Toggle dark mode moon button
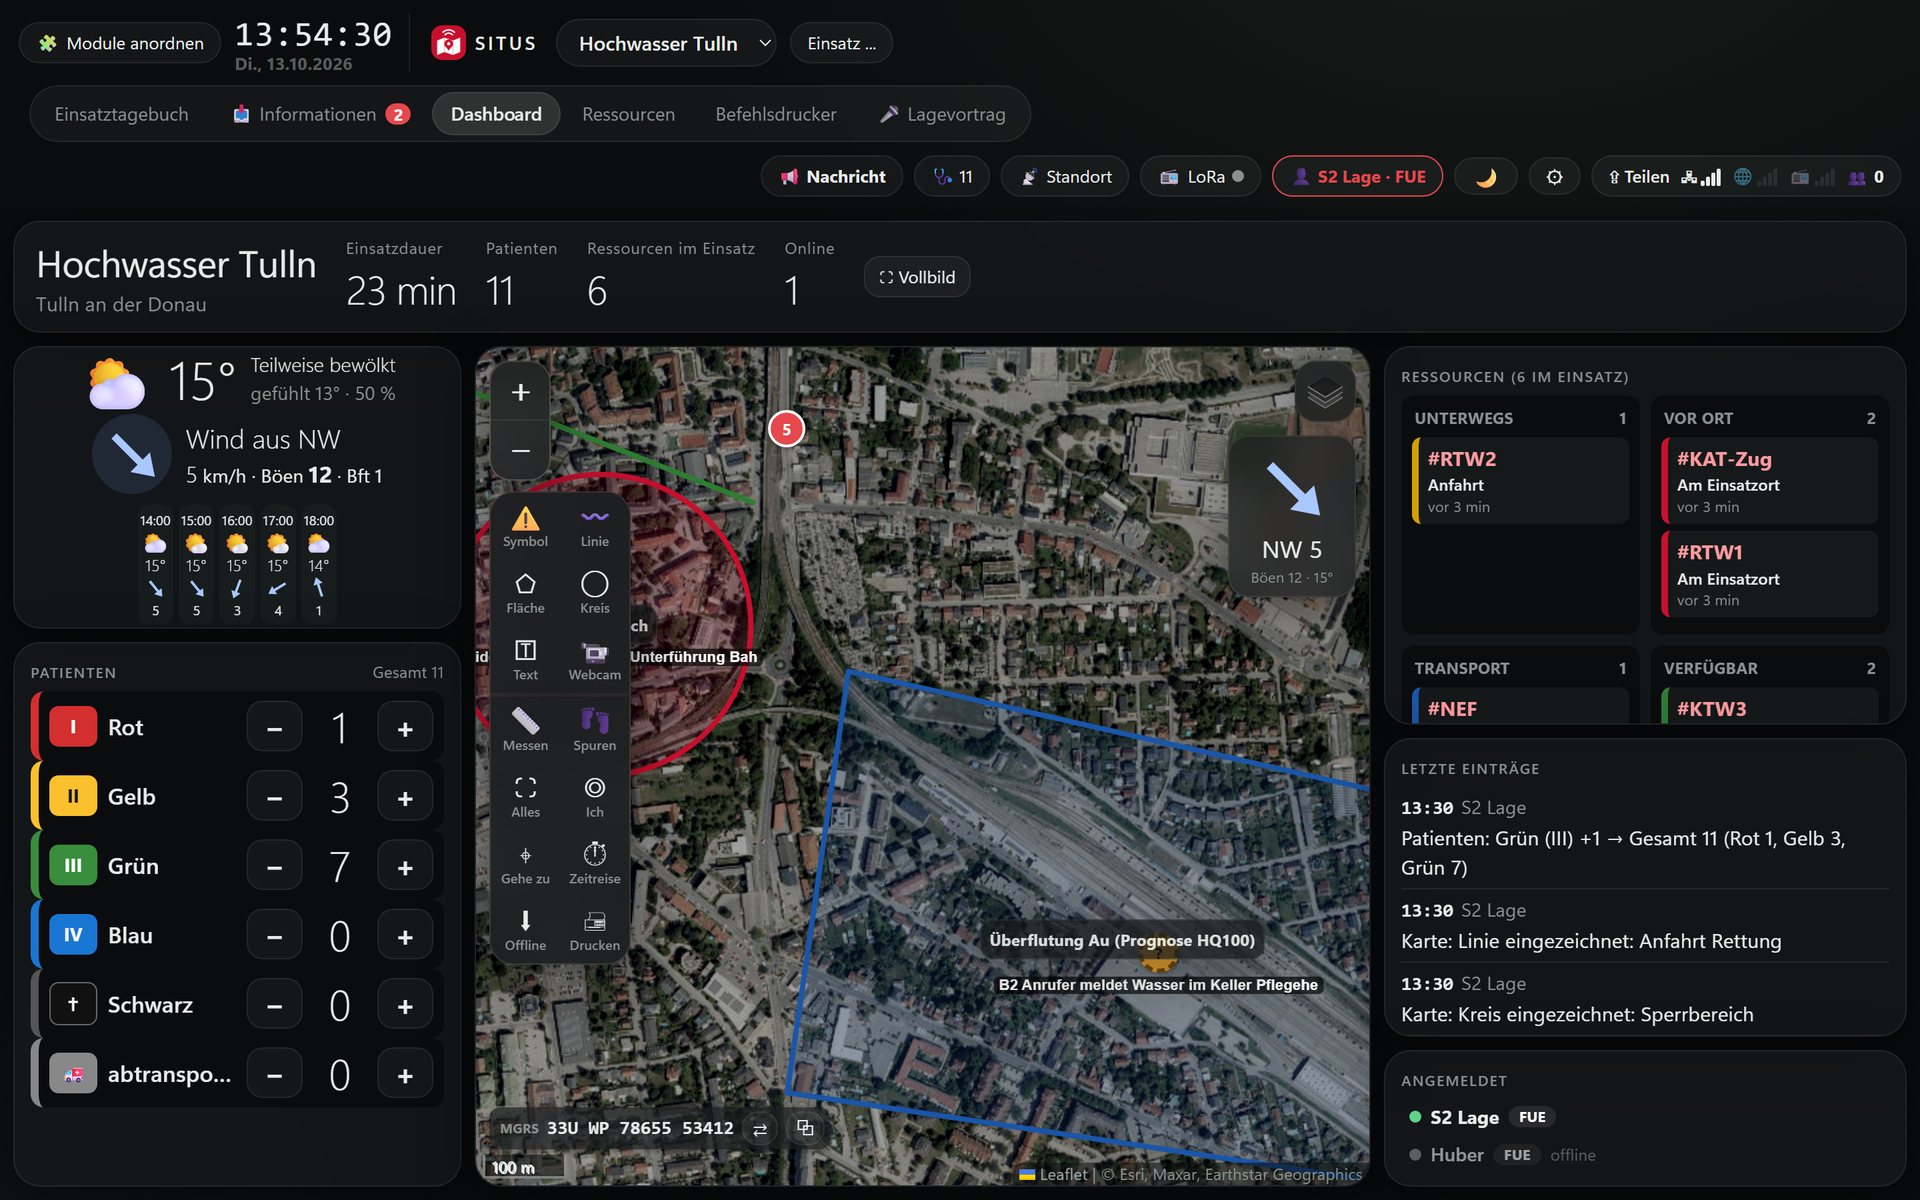The height and width of the screenshot is (1200, 1920). pos(1486,177)
